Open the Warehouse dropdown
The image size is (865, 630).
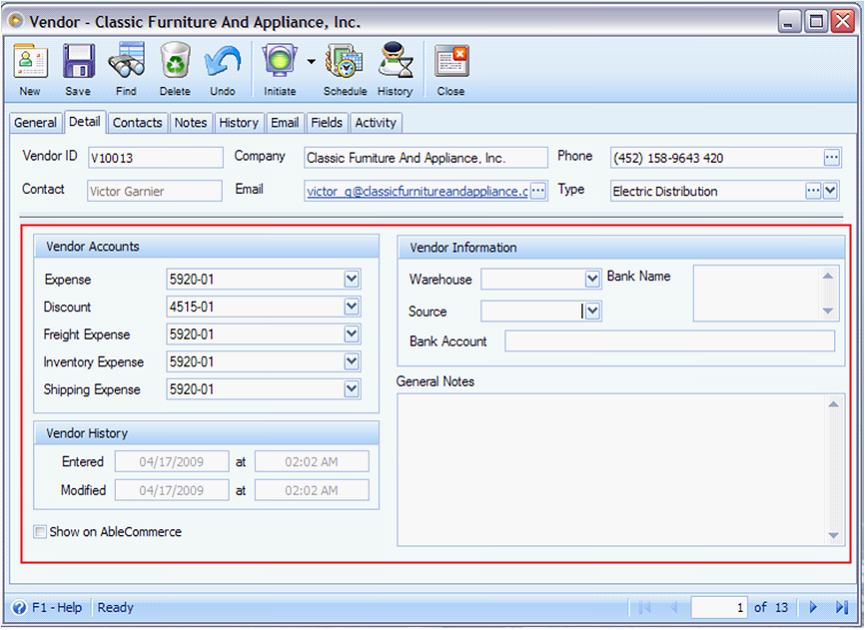click(x=592, y=279)
